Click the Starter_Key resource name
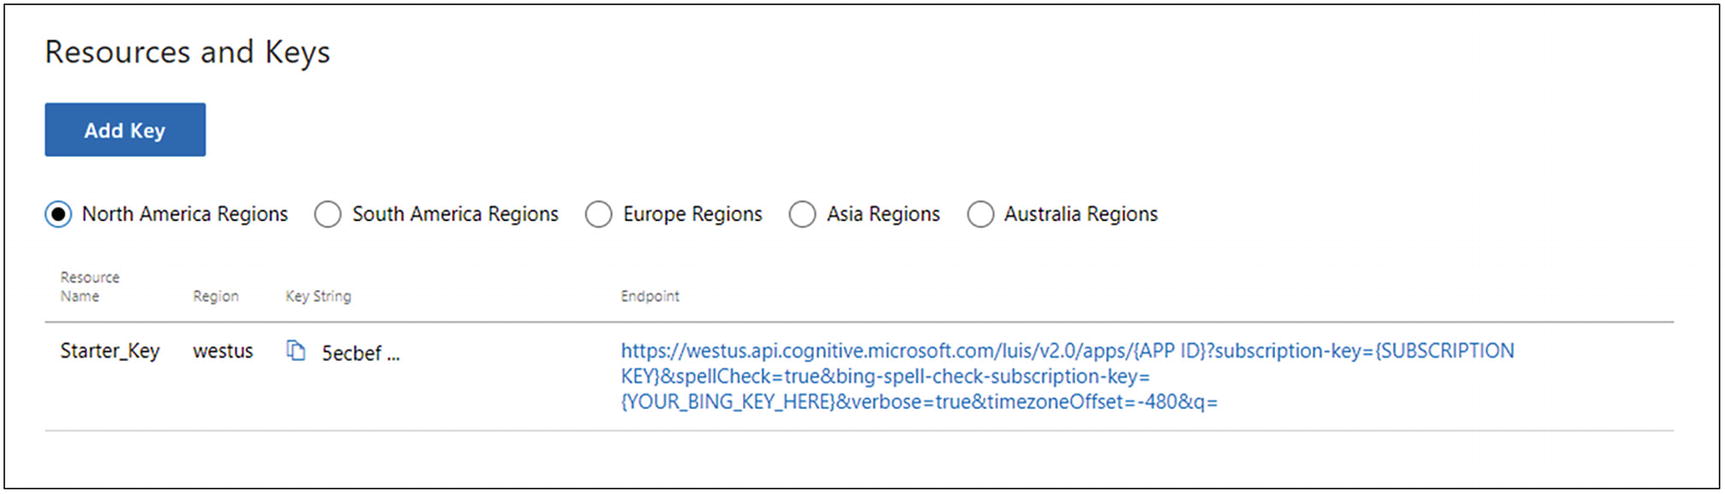1725x494 pixels. (x=110, y=351)
